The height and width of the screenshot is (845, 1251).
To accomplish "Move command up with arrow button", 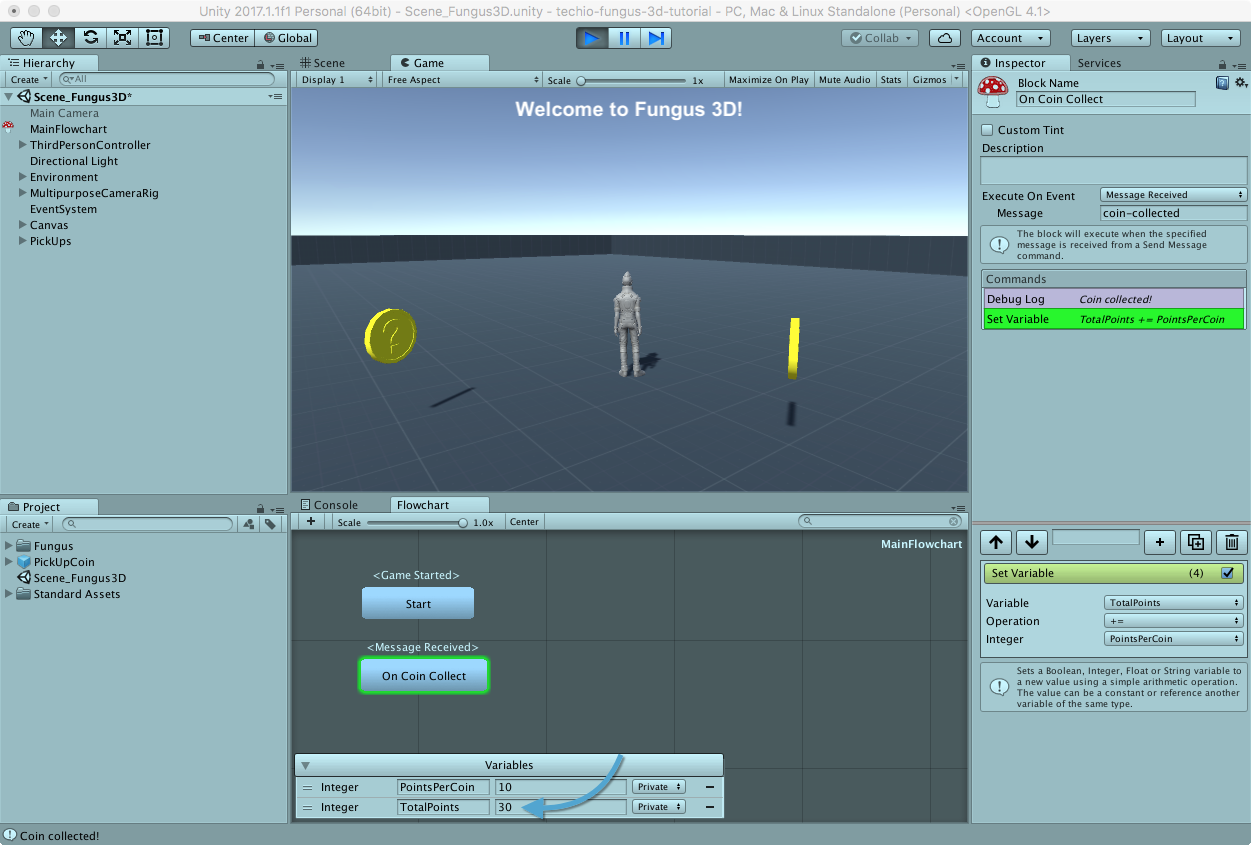I will pyautogui.click(x=996, y=542).
